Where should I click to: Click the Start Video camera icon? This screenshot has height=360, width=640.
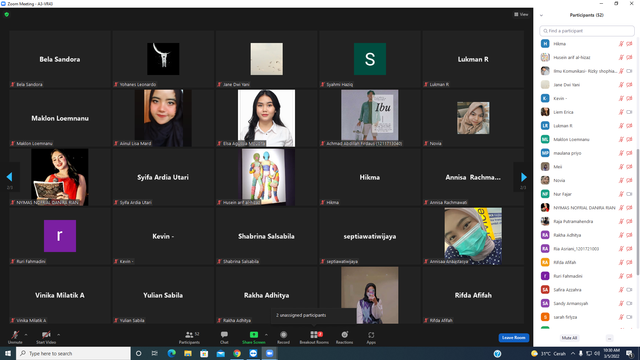pyautogui.click(x=46, y=335)
